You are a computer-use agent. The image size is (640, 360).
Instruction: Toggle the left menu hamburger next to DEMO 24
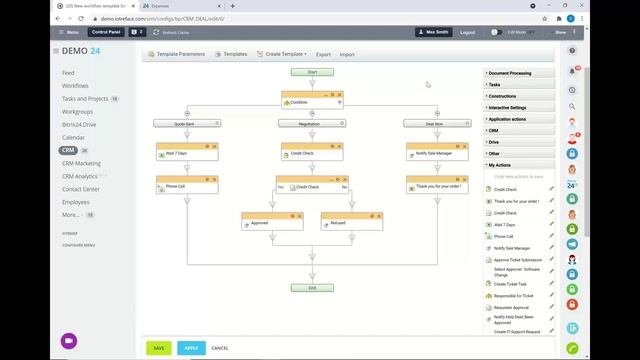click(56, 51)
